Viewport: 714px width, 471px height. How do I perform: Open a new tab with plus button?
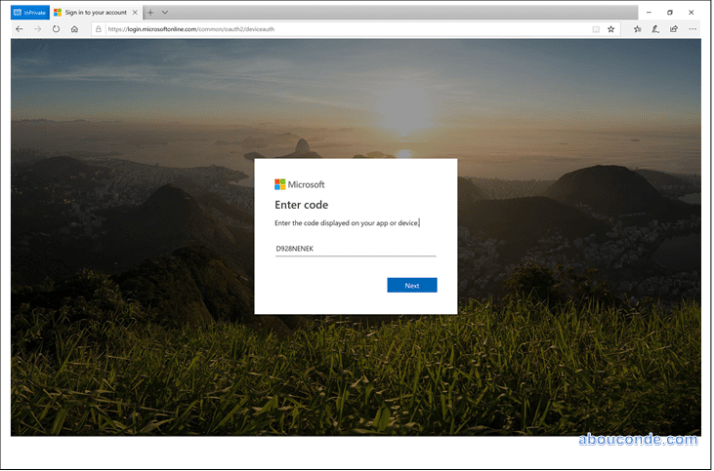[x=150, y=12]
